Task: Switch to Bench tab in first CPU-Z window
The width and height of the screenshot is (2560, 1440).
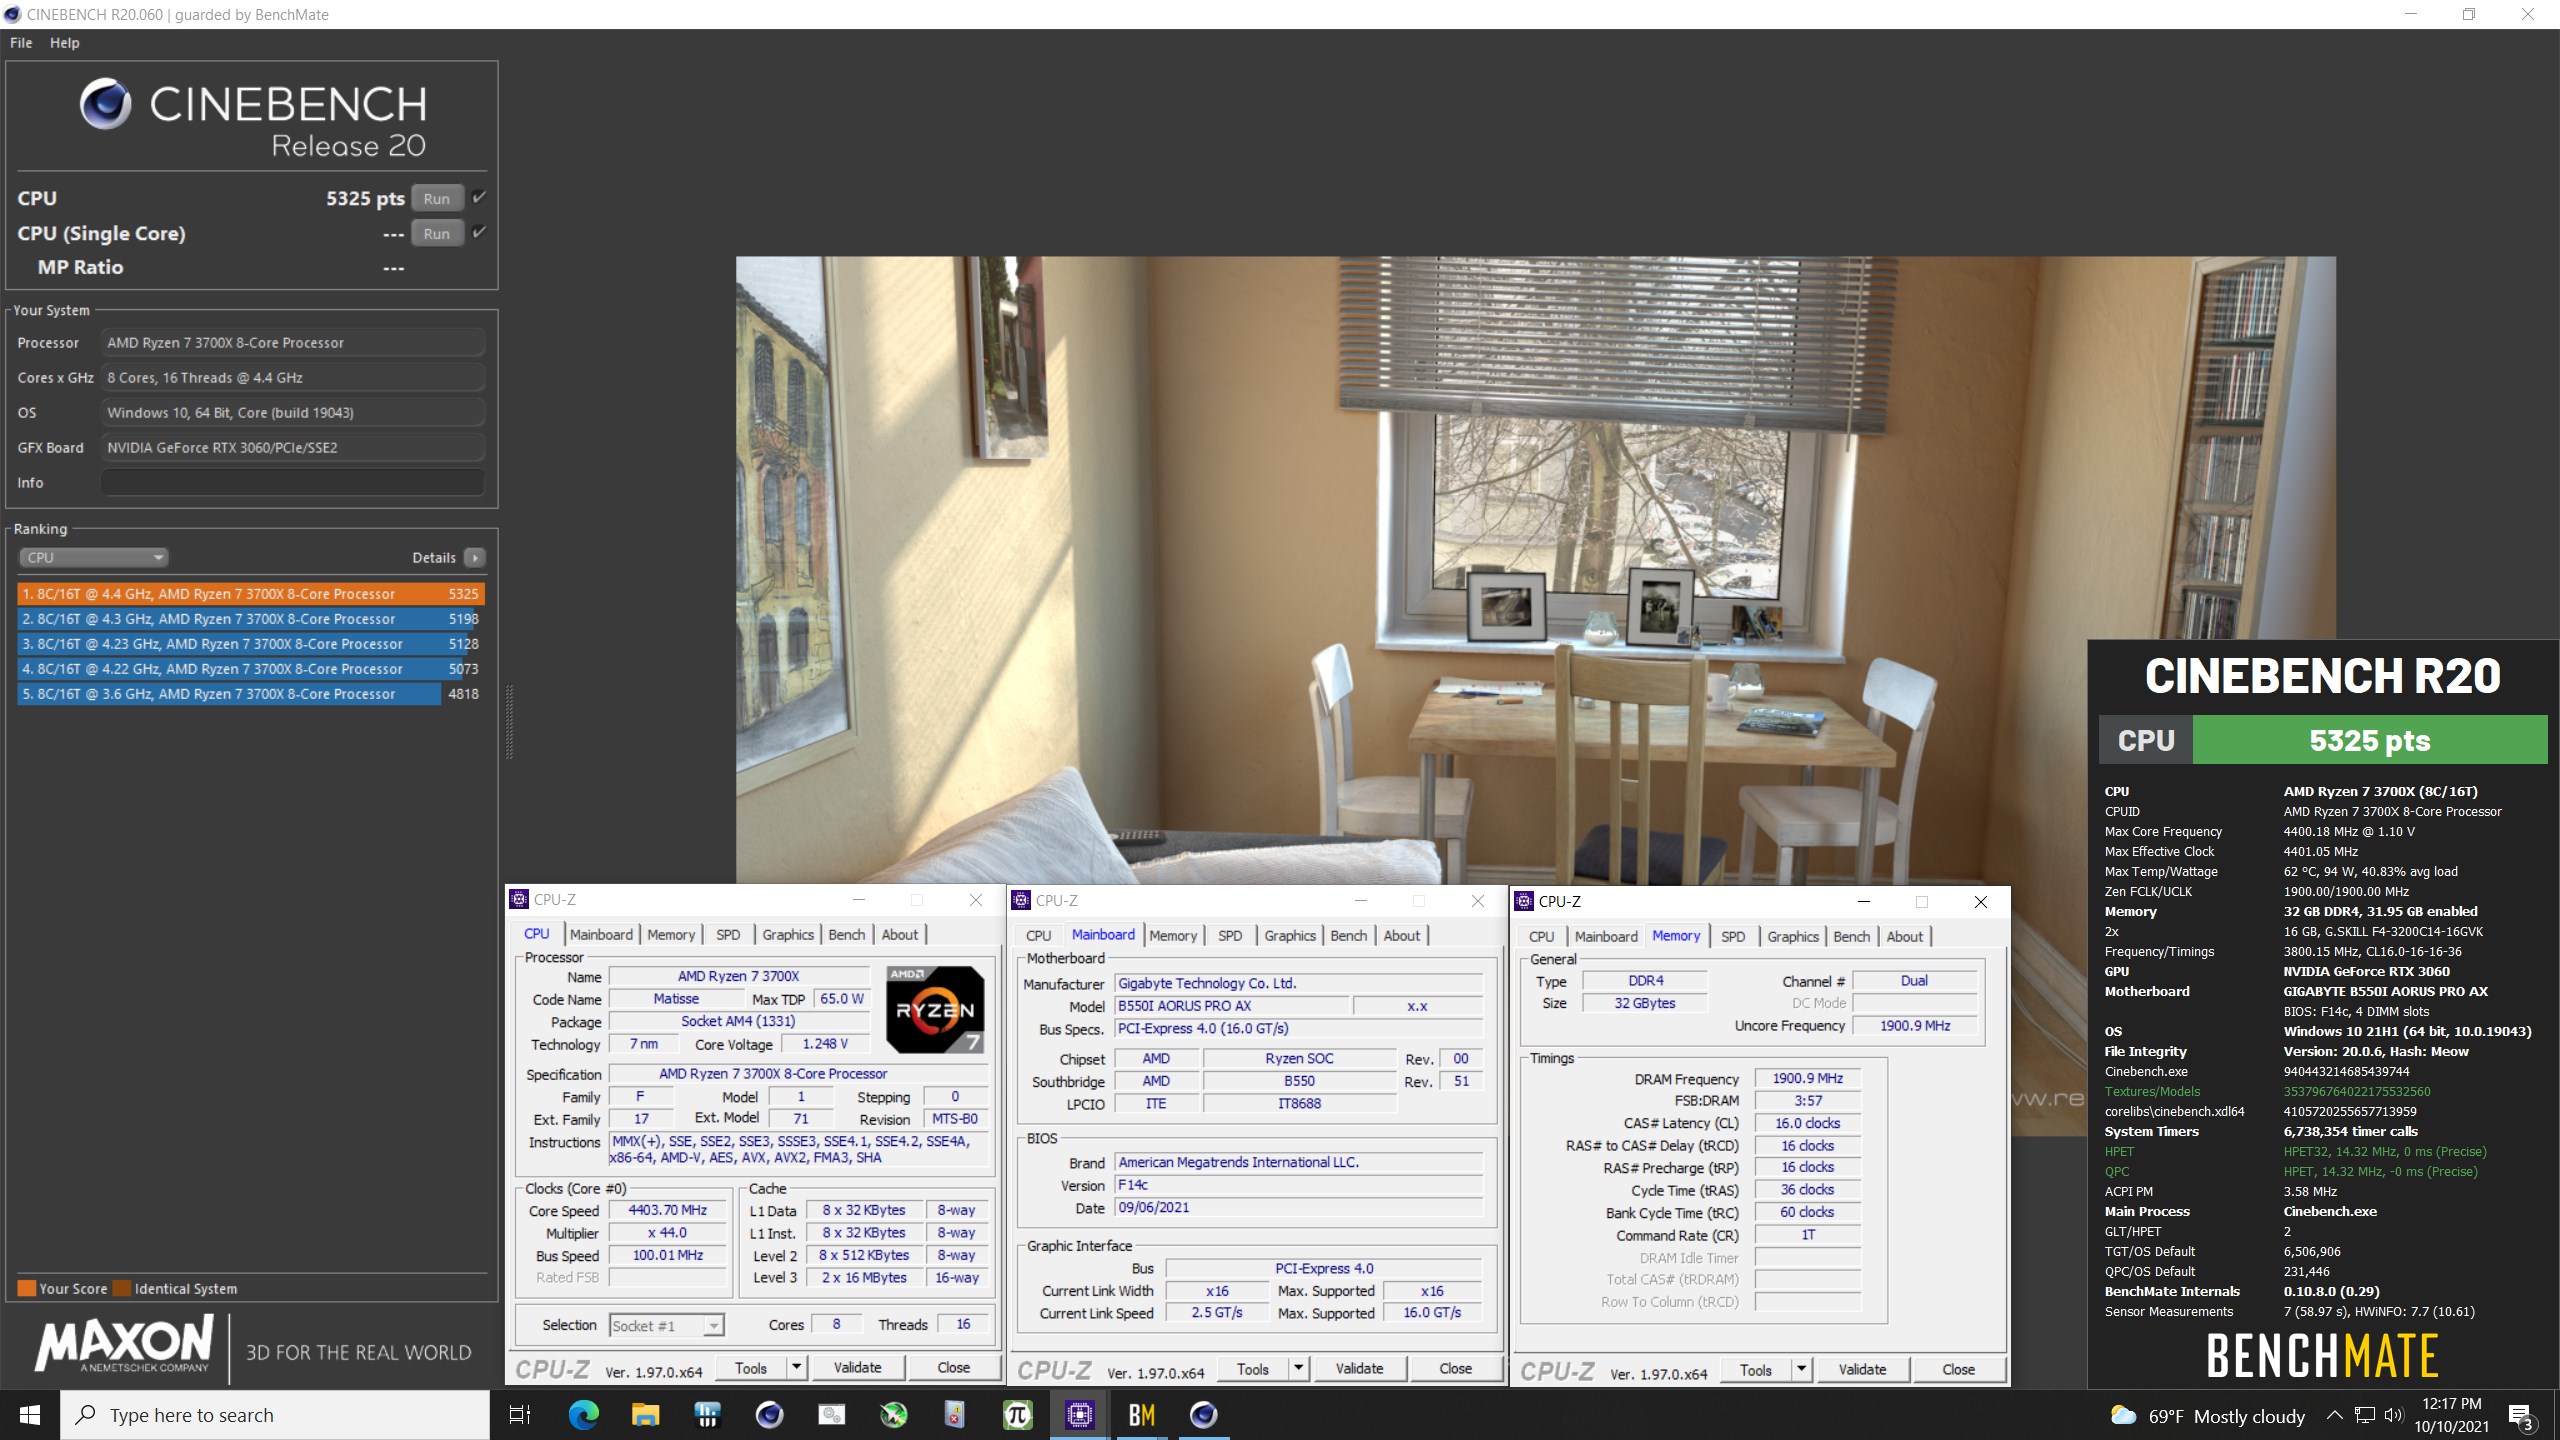Action: tap(846, 934)
